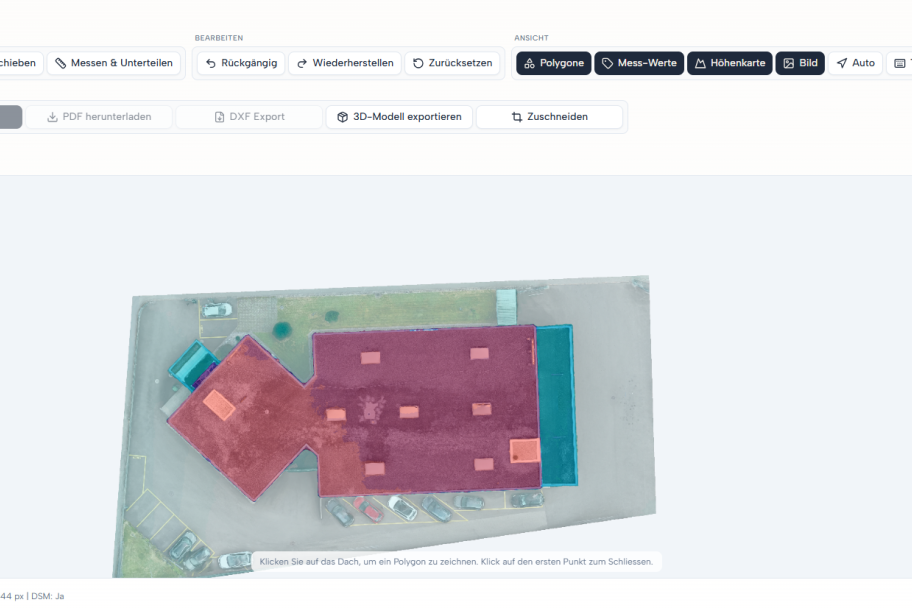Viewport: 912px width, 608px height.
Task: Select the teal roof polygon on right
Action: pyautogui.click(x=556, y=406)
